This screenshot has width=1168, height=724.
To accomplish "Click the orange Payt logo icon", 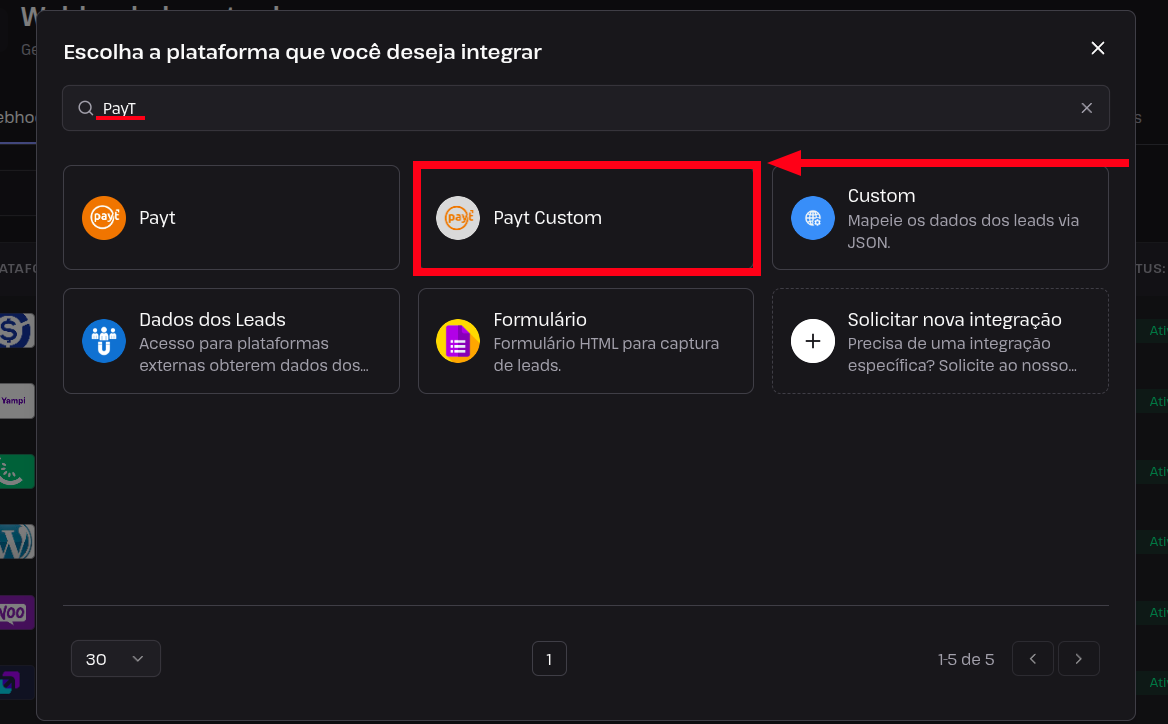I will [104, 217].
